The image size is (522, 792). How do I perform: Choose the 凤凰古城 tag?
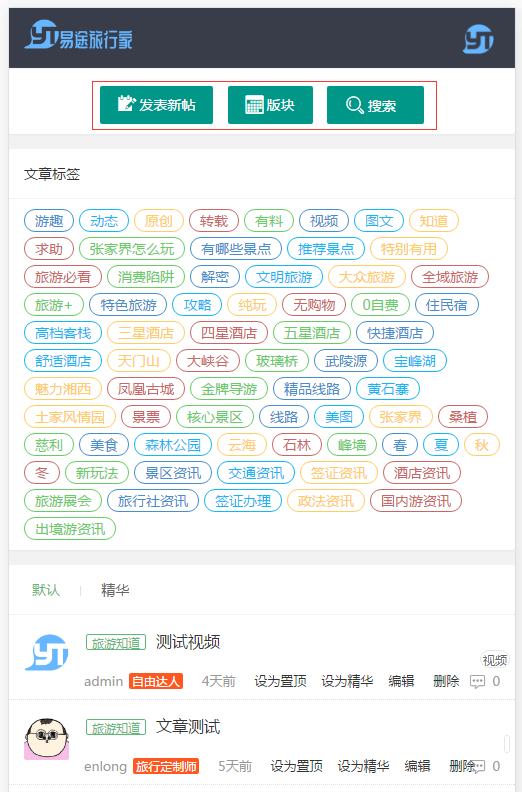(146, 389)
